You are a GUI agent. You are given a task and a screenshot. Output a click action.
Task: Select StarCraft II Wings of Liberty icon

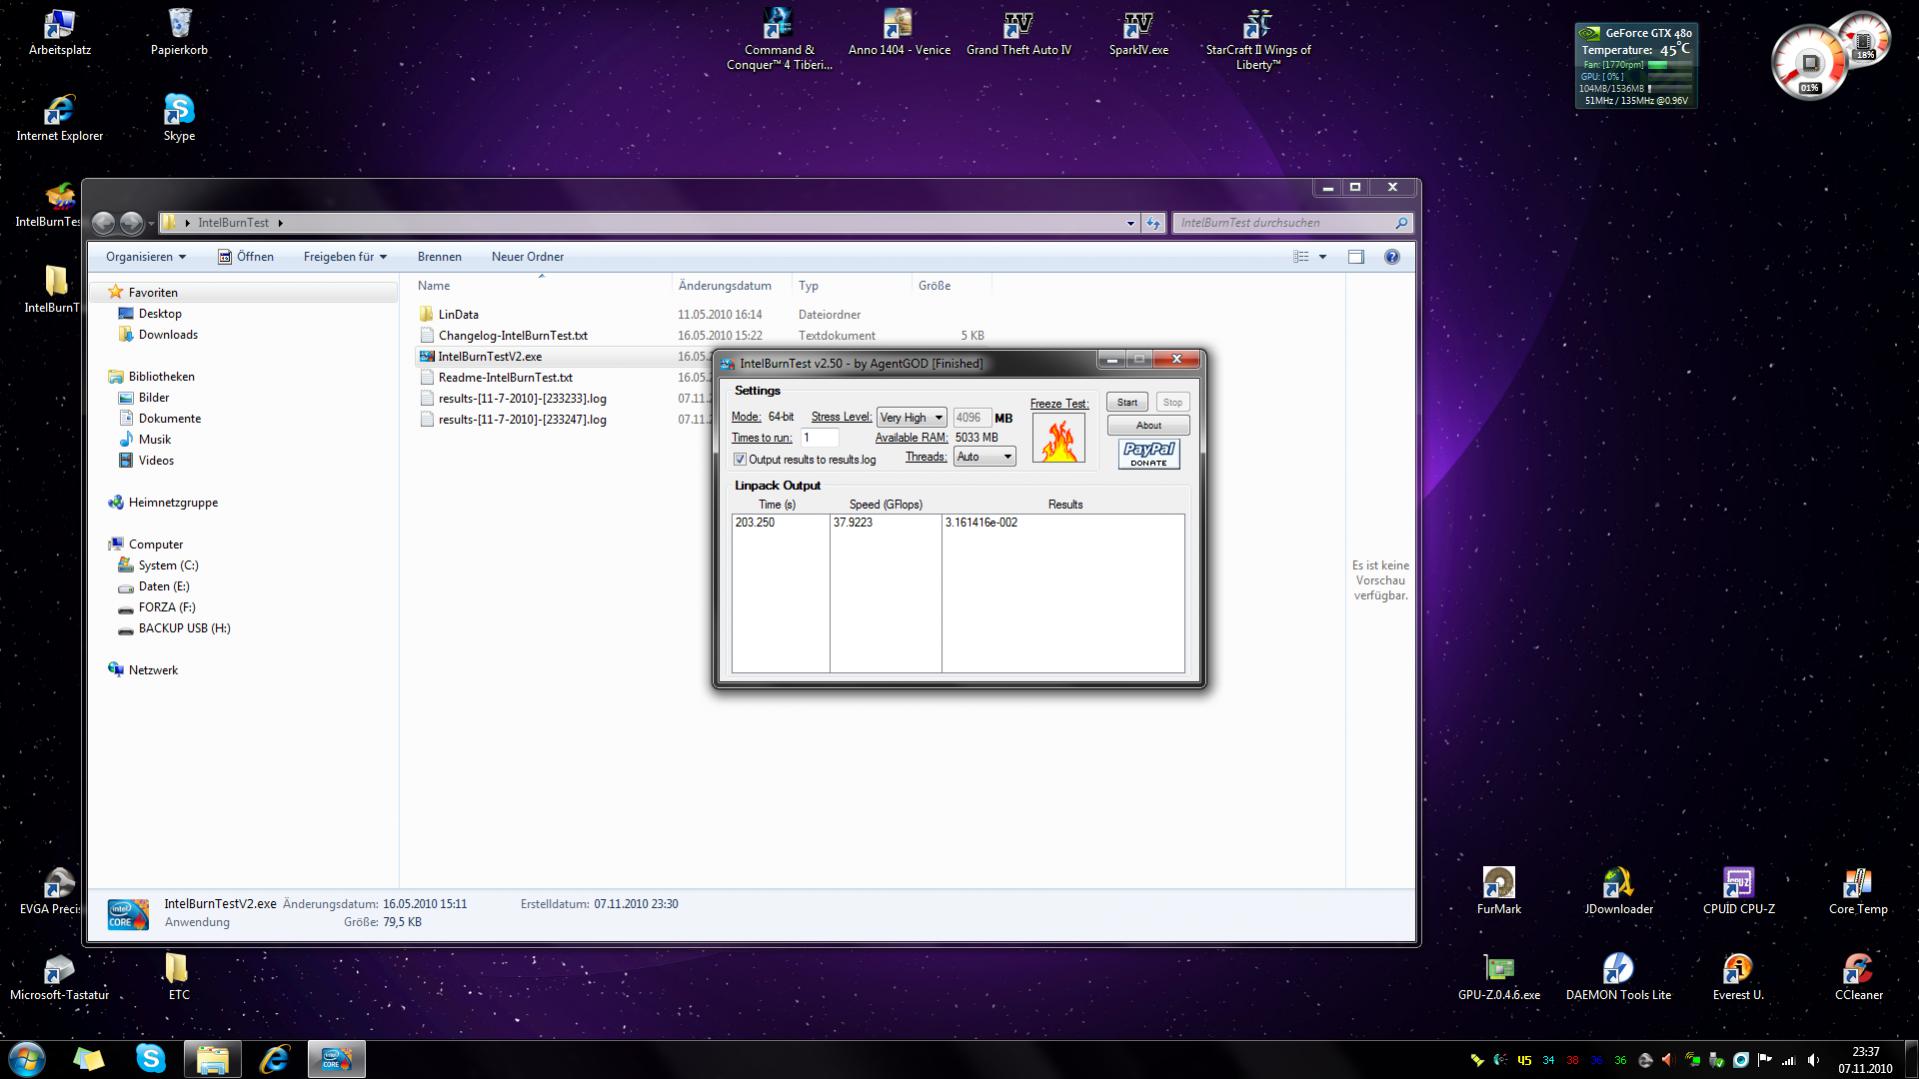(1258, 39)
